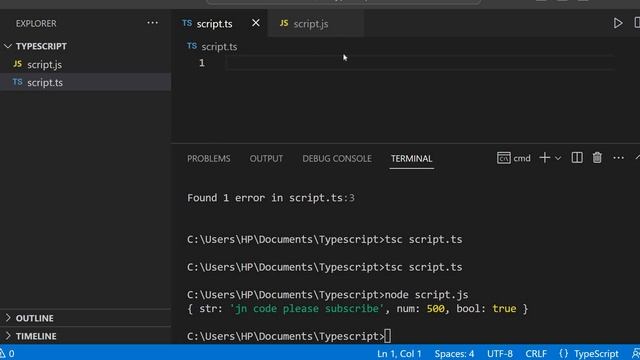Open the DEBUG CONSOLE panel tab
Viewport: 640px width, 360px height.
pos(337,158)
